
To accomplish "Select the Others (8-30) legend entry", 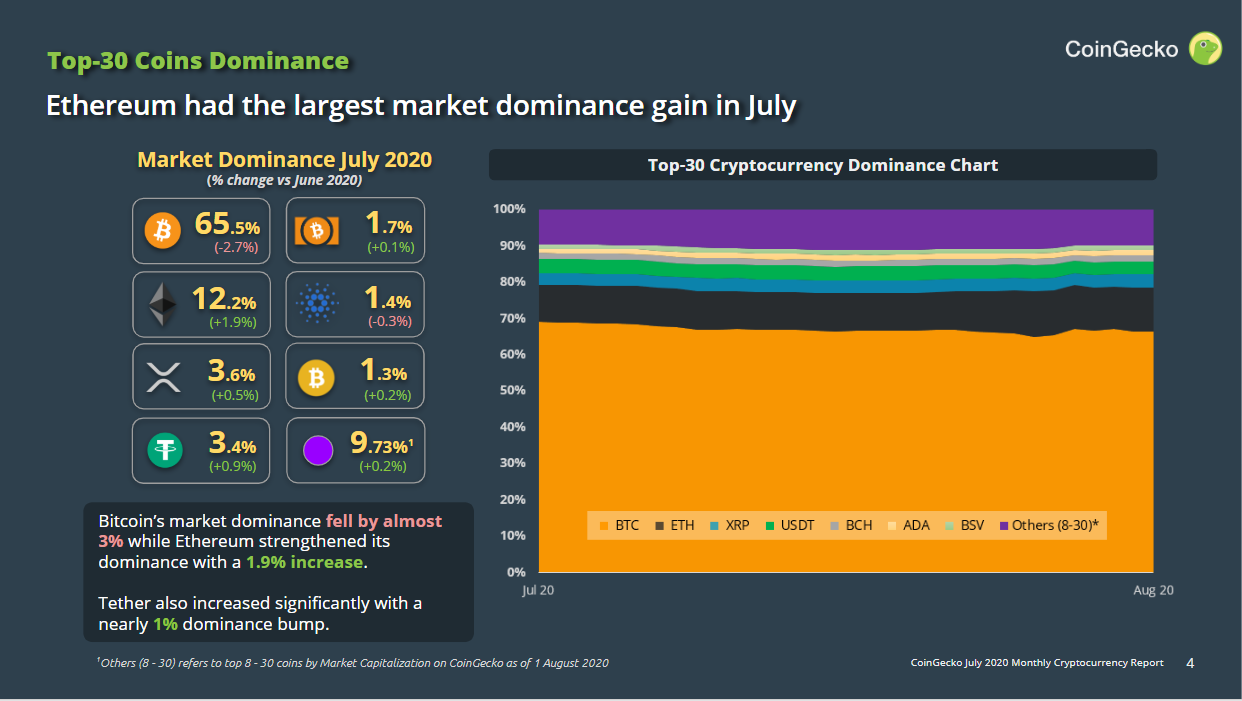I will [1050, 525].
